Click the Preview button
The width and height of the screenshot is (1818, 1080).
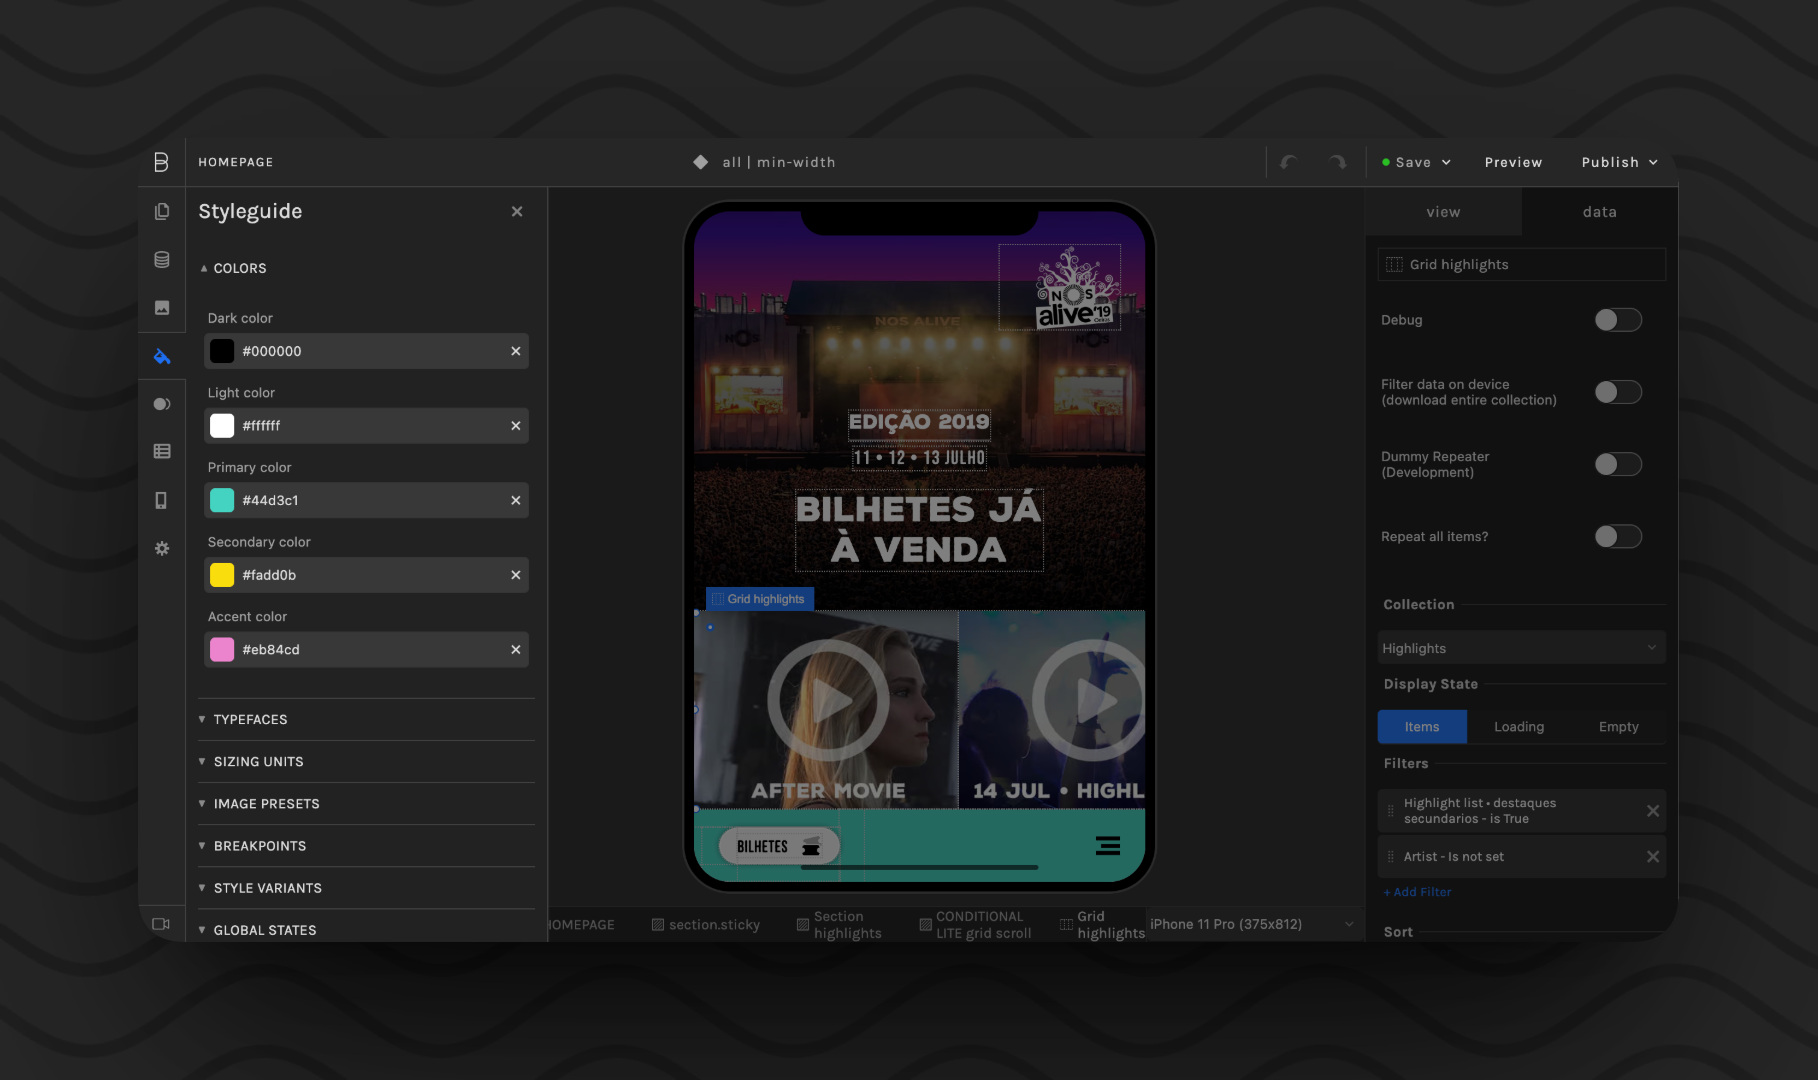[1513, 162]
